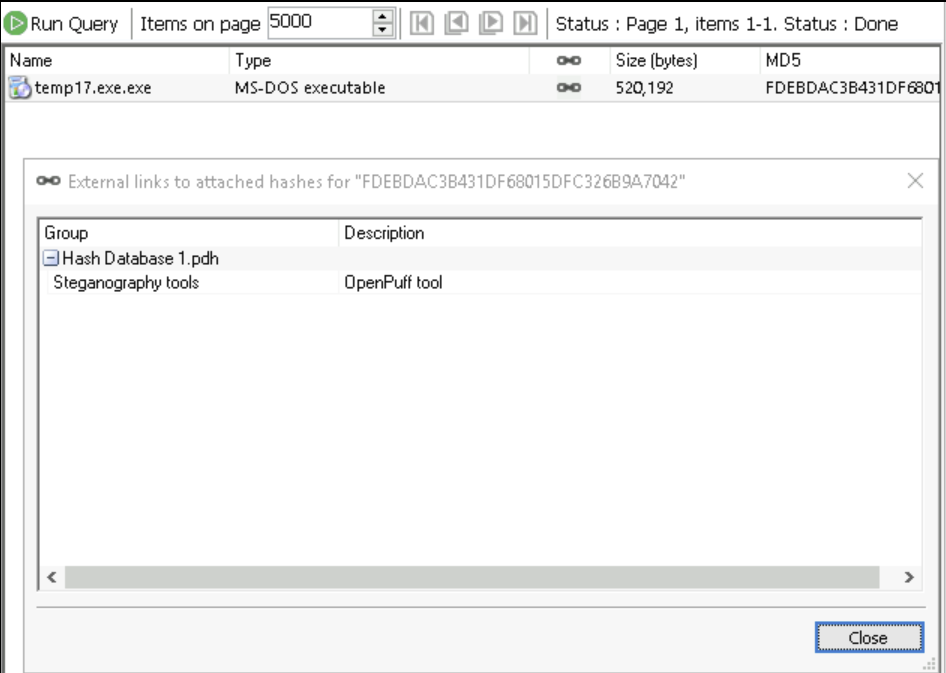This screenshot has width=946, height=673.
Task: Go to previous page of results
Action: click(457, 24)
